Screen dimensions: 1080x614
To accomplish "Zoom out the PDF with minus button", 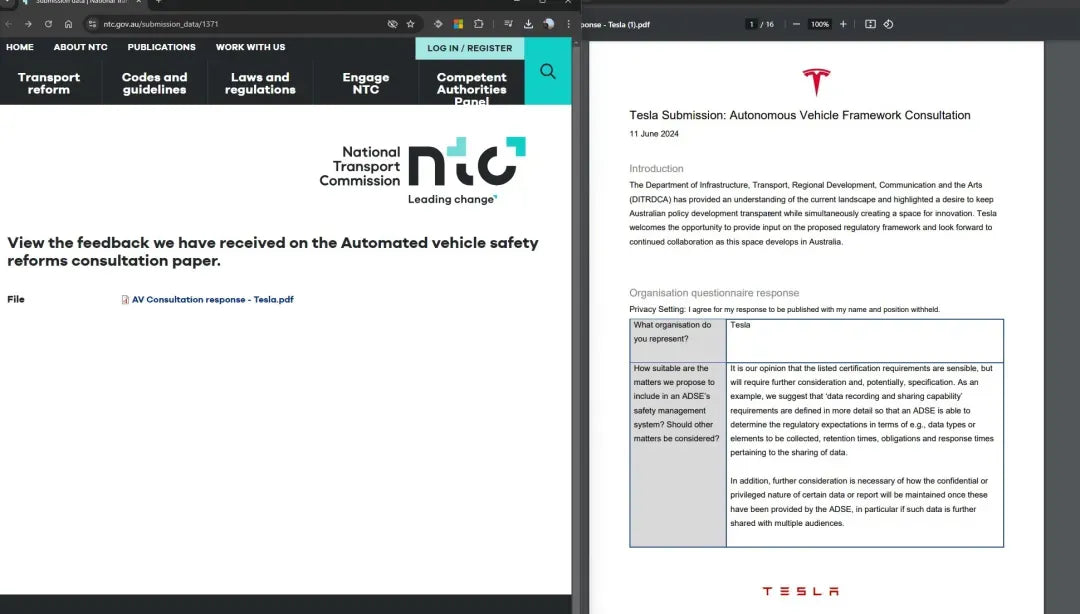I will (796, 24).
